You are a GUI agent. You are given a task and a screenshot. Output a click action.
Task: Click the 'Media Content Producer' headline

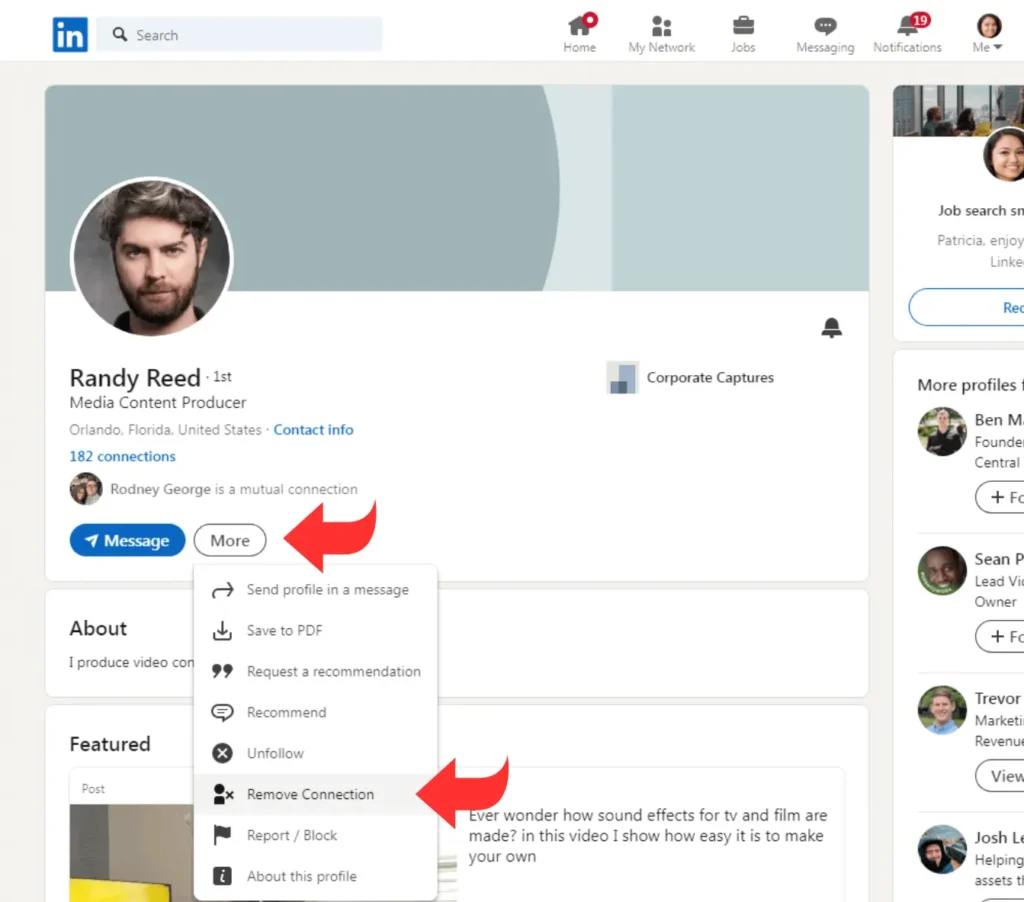point(158,402)
